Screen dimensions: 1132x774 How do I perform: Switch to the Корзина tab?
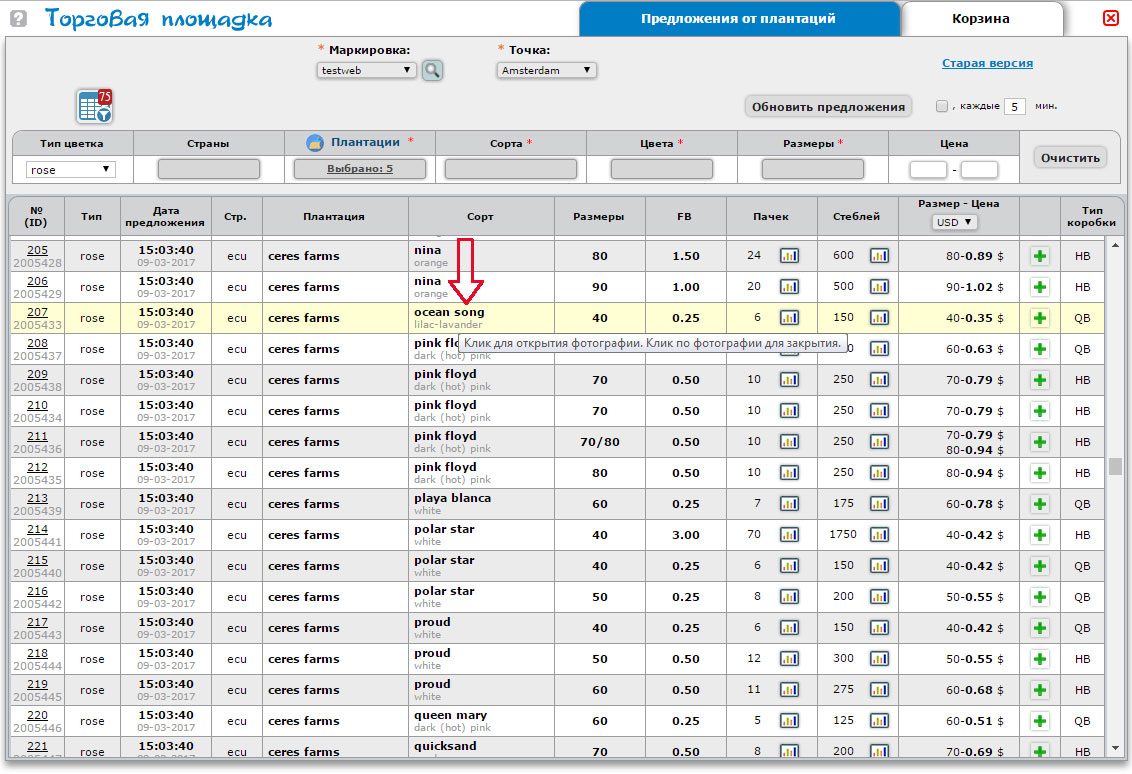(x=980, y=19)
